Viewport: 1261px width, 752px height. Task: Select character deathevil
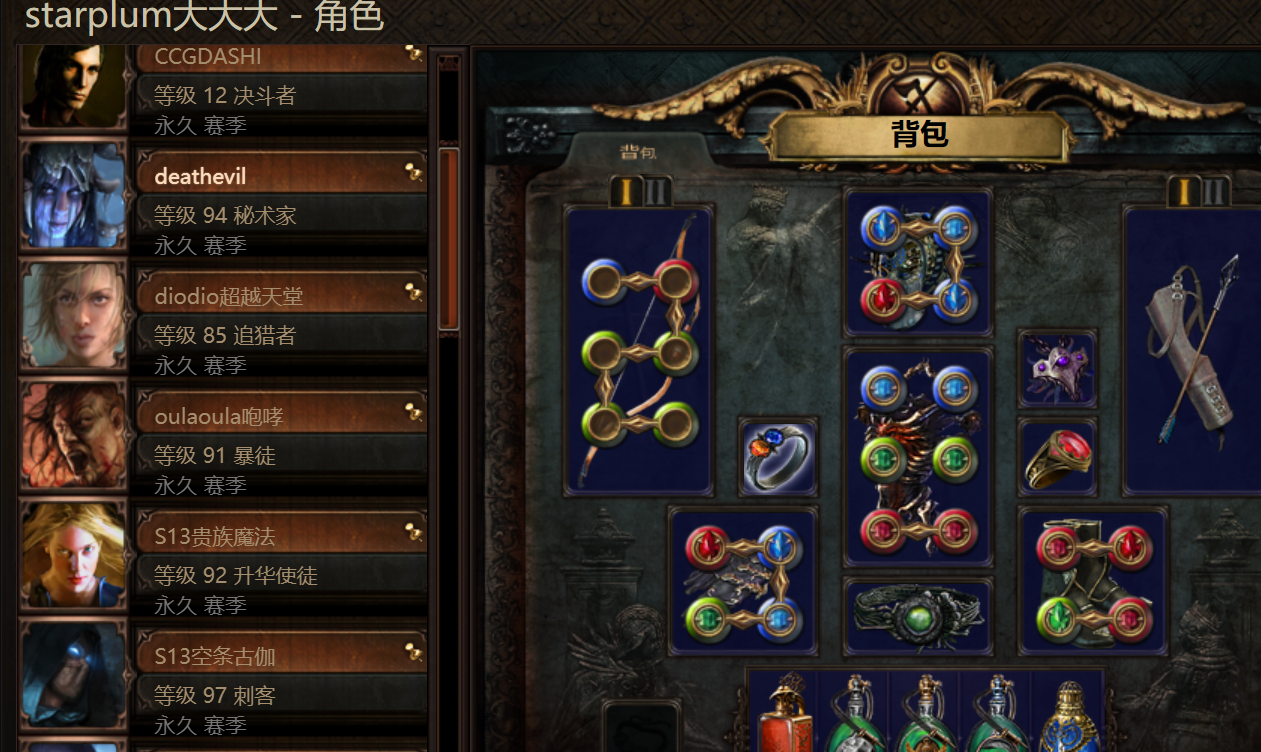pyautogui.click(x=225, y=195)
